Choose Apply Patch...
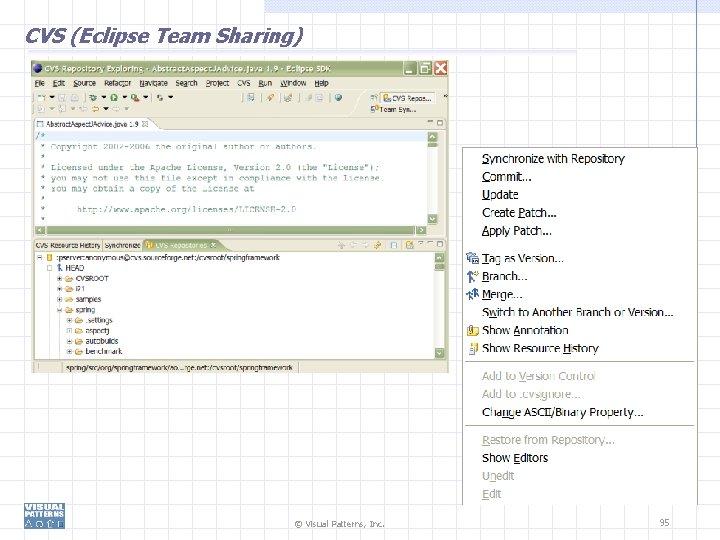This screenshot has width=720, height=540. click(517, 231)
